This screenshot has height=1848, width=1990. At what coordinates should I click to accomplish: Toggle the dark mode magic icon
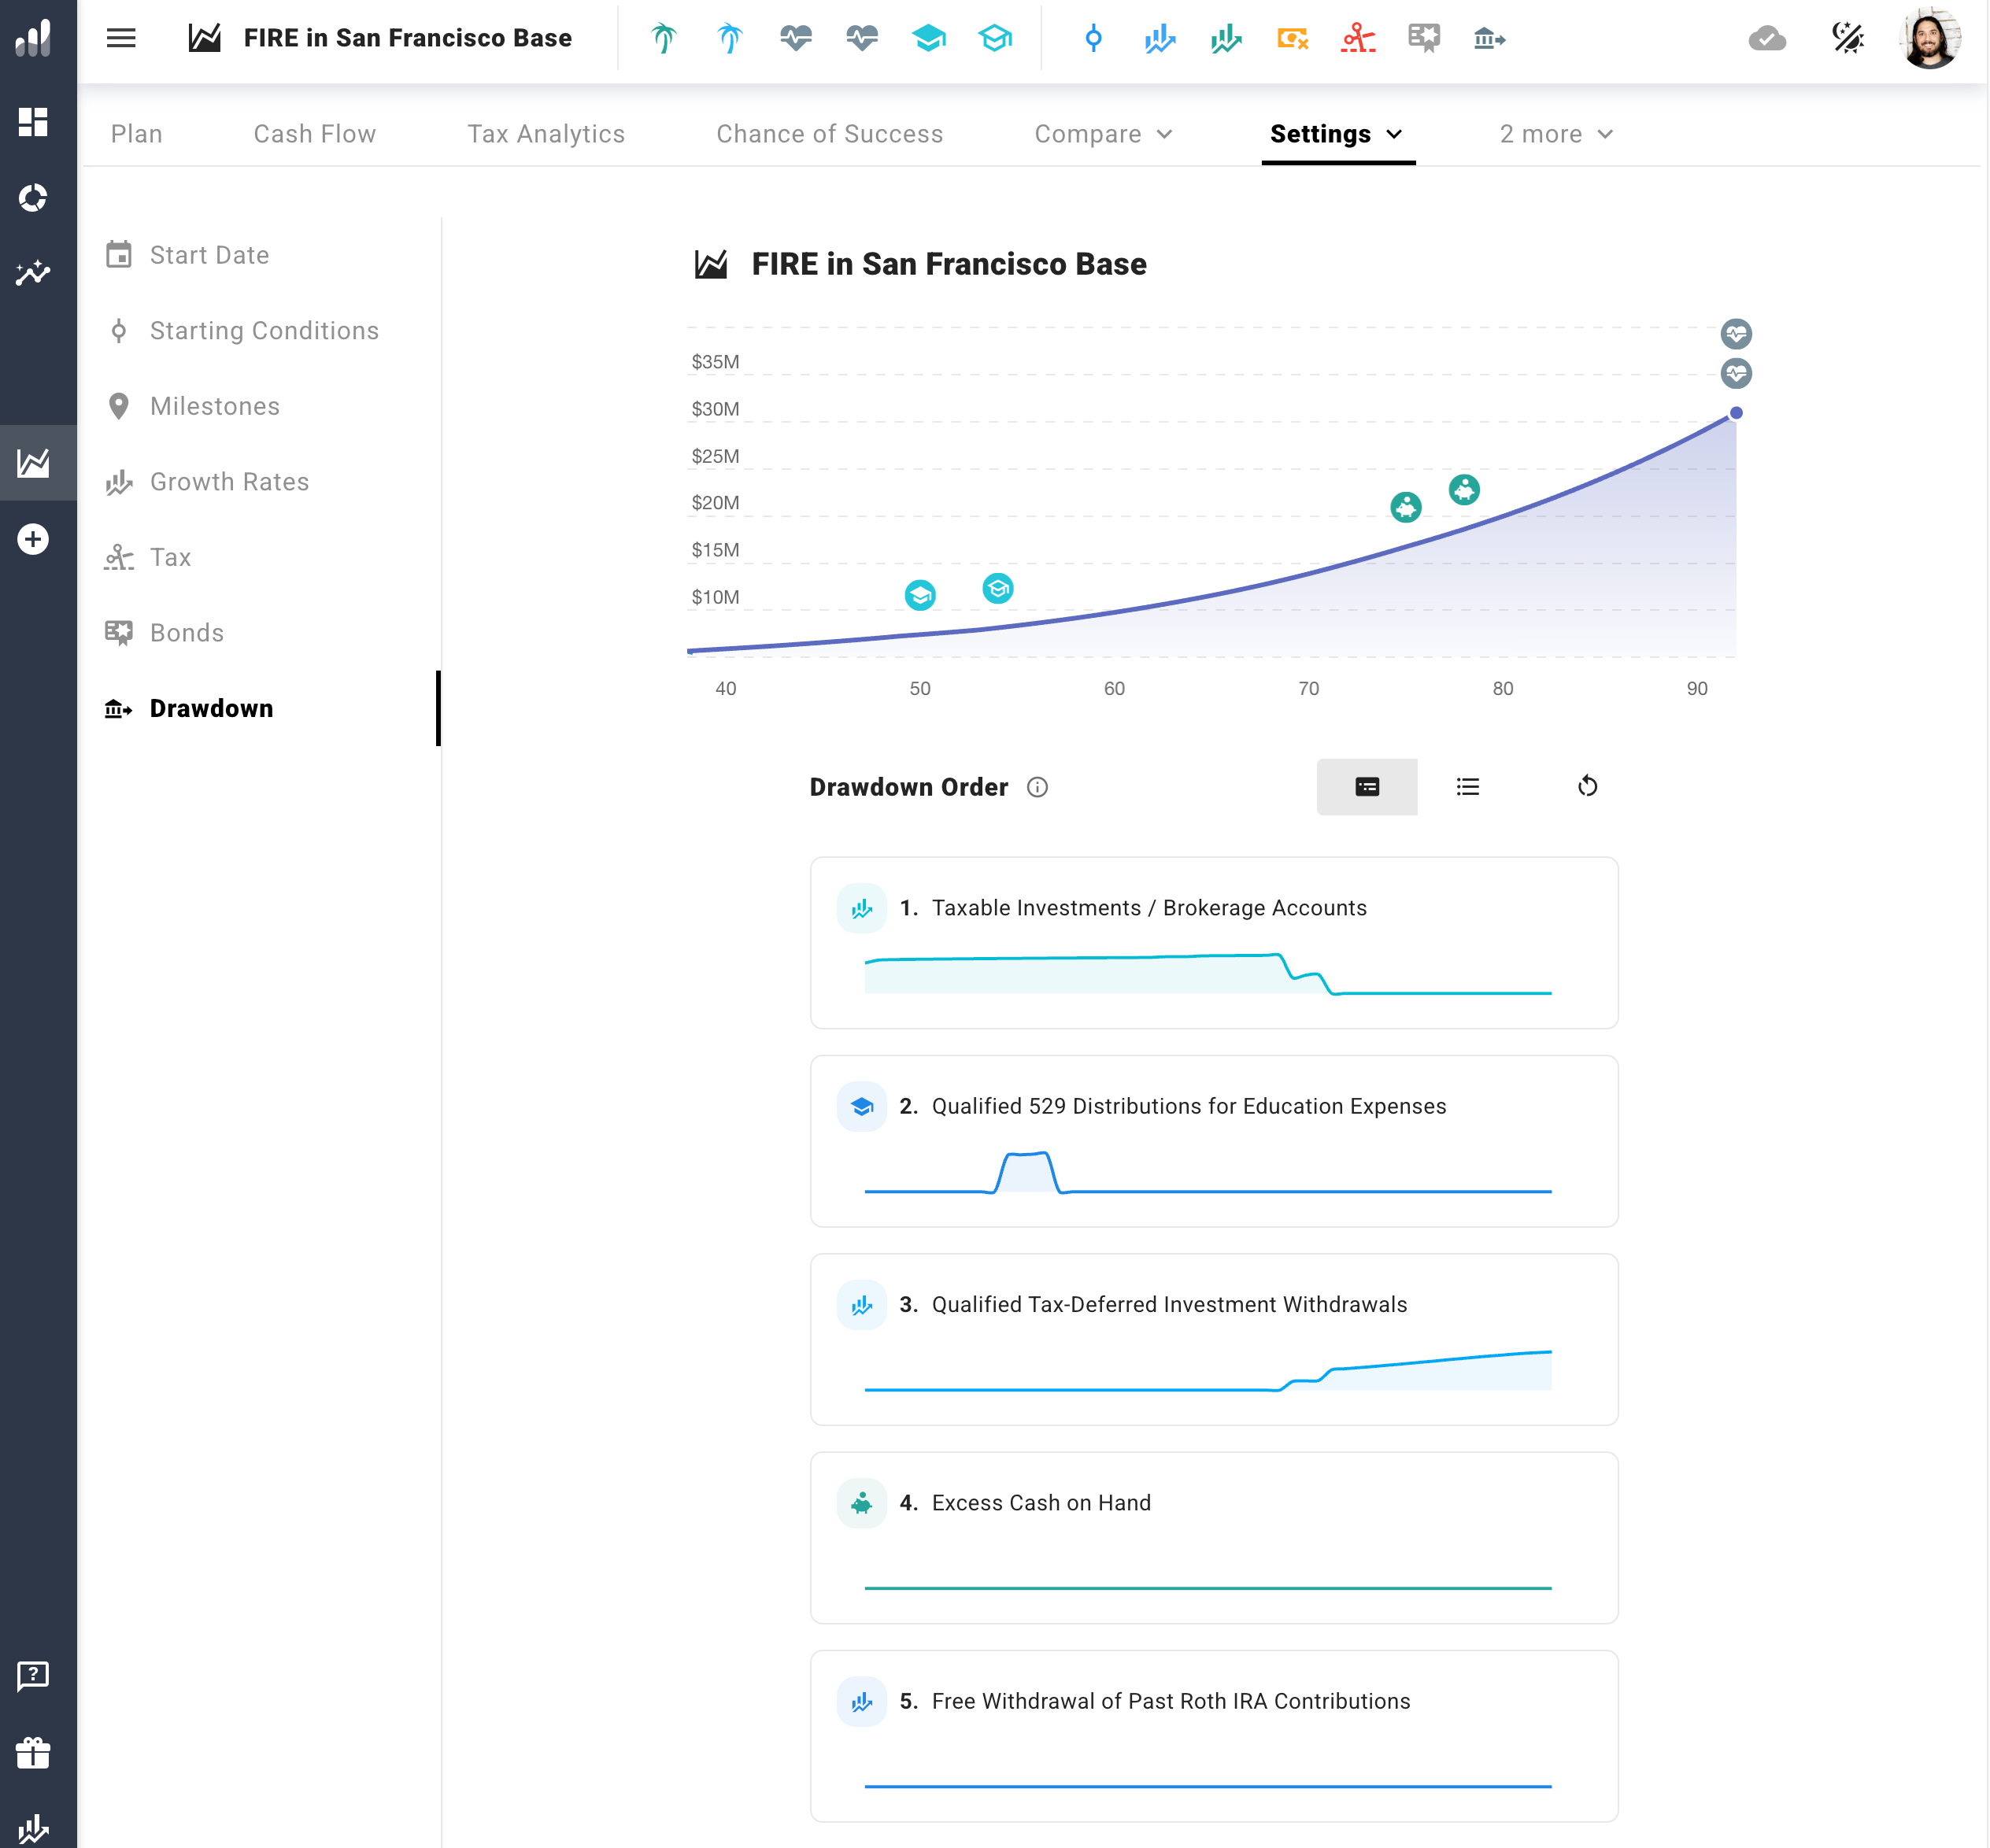coord(1847,38)
